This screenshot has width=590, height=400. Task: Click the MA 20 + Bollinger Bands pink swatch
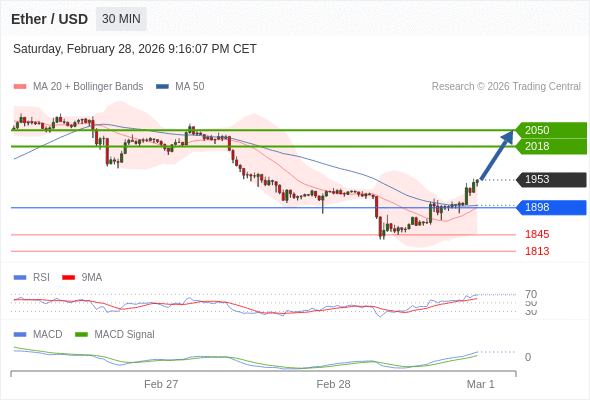pos(20,87)
